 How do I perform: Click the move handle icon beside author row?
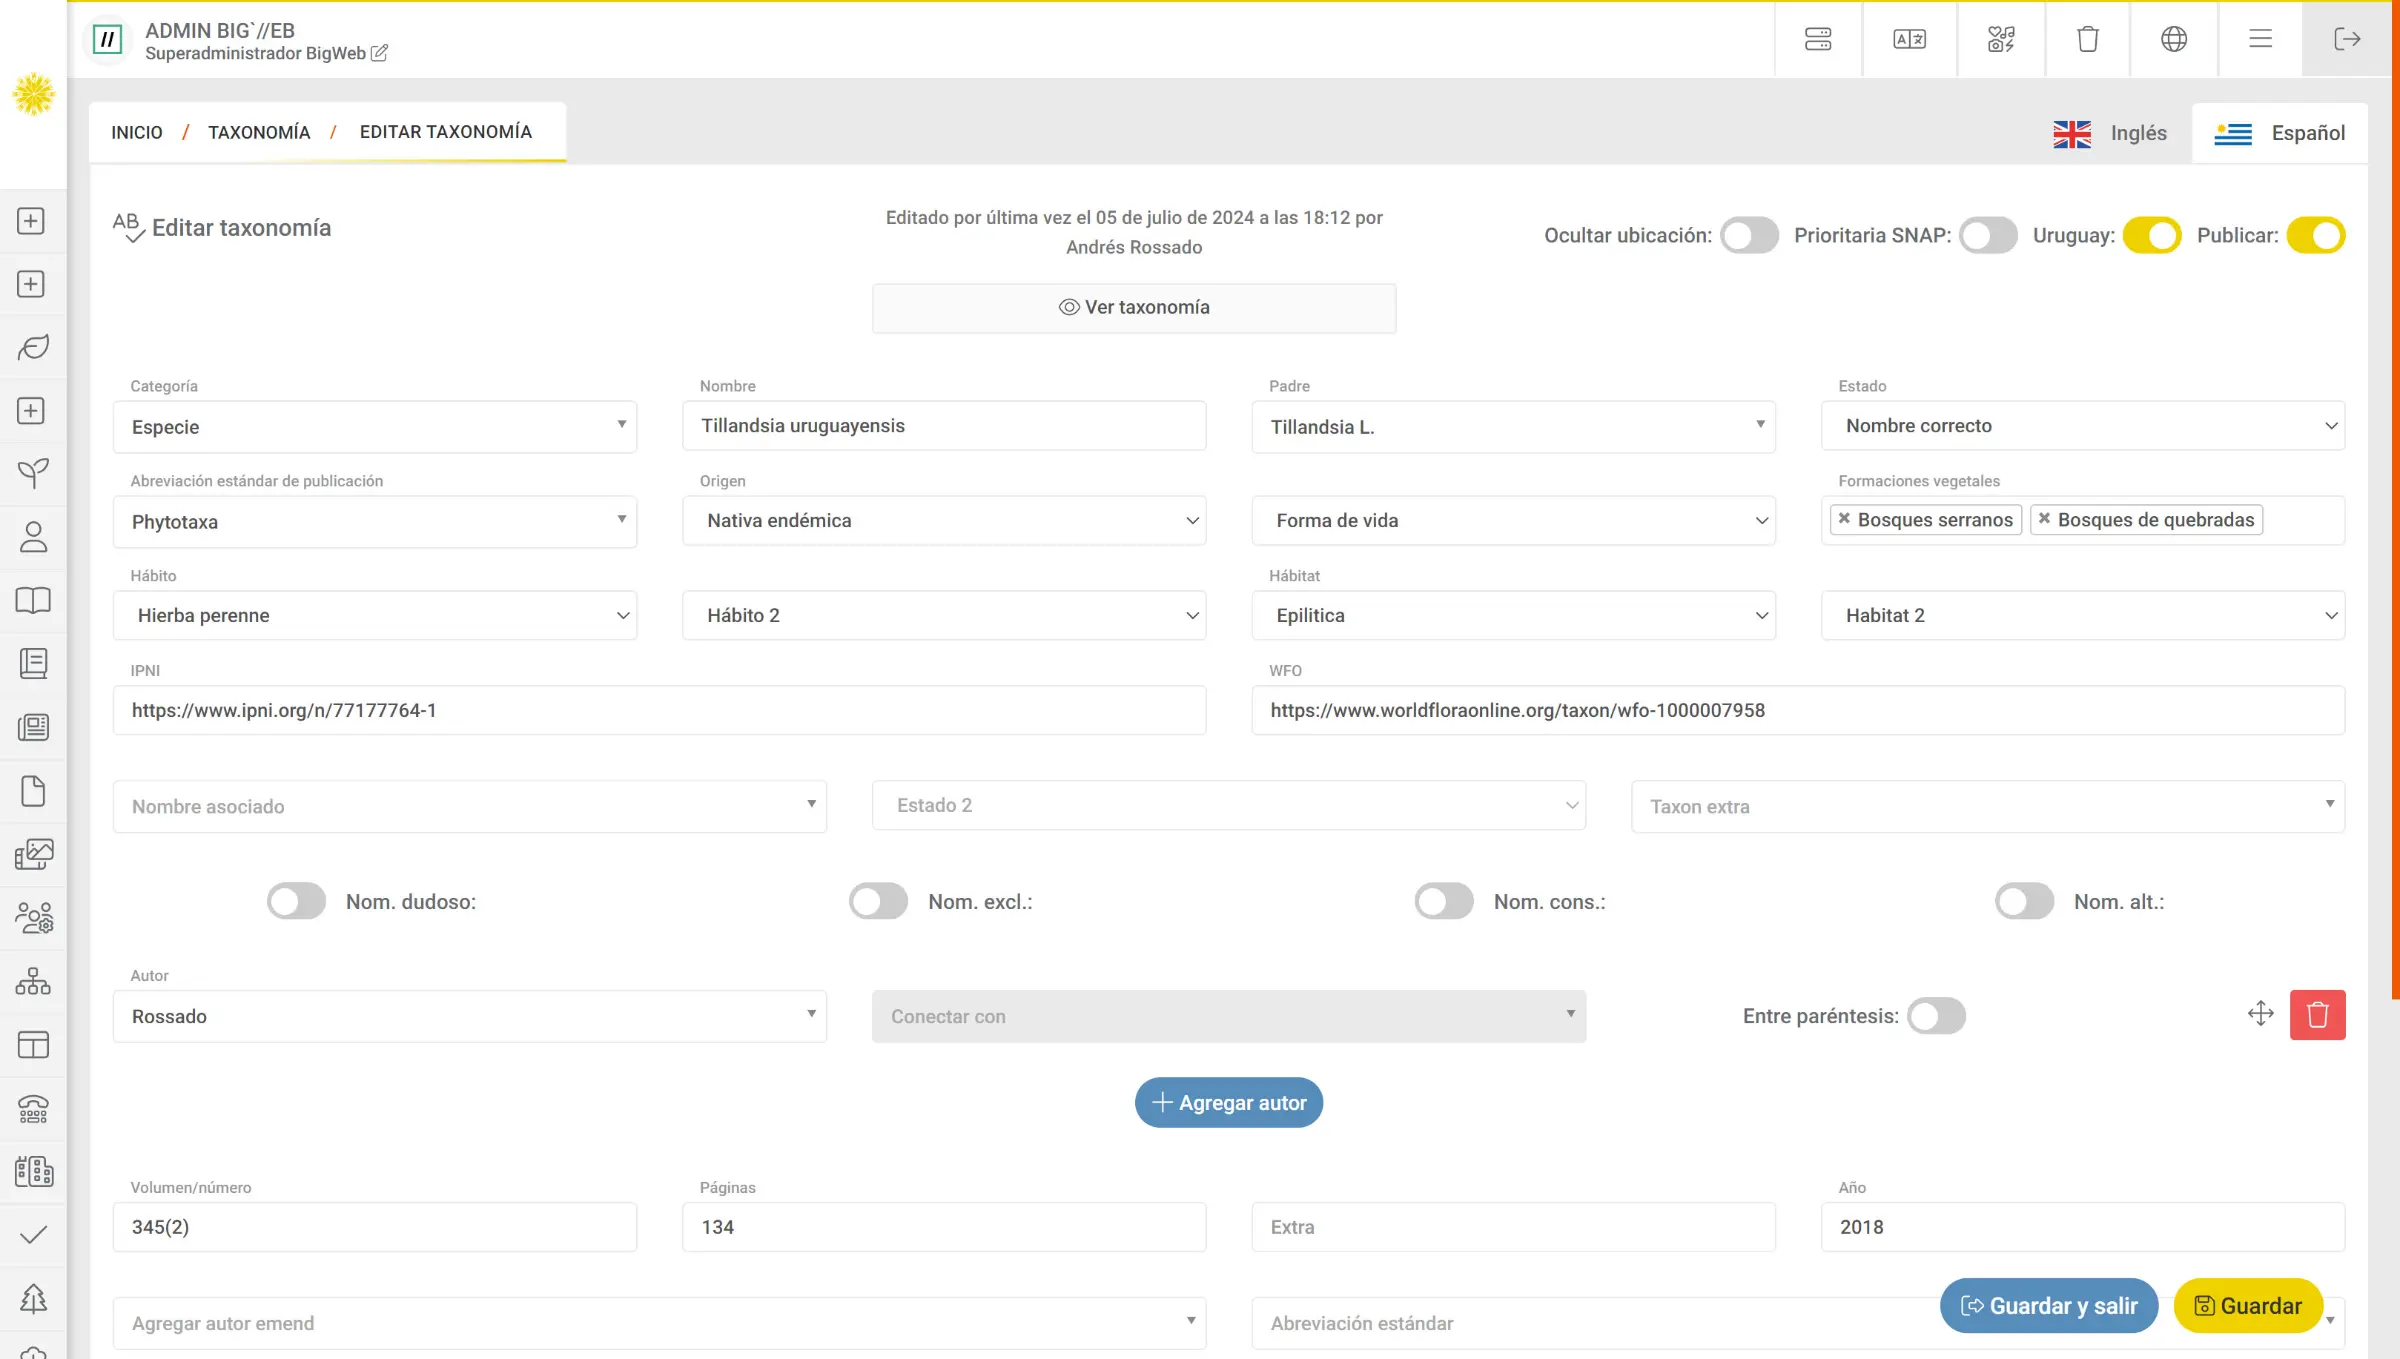[x=2260, y=1013]
